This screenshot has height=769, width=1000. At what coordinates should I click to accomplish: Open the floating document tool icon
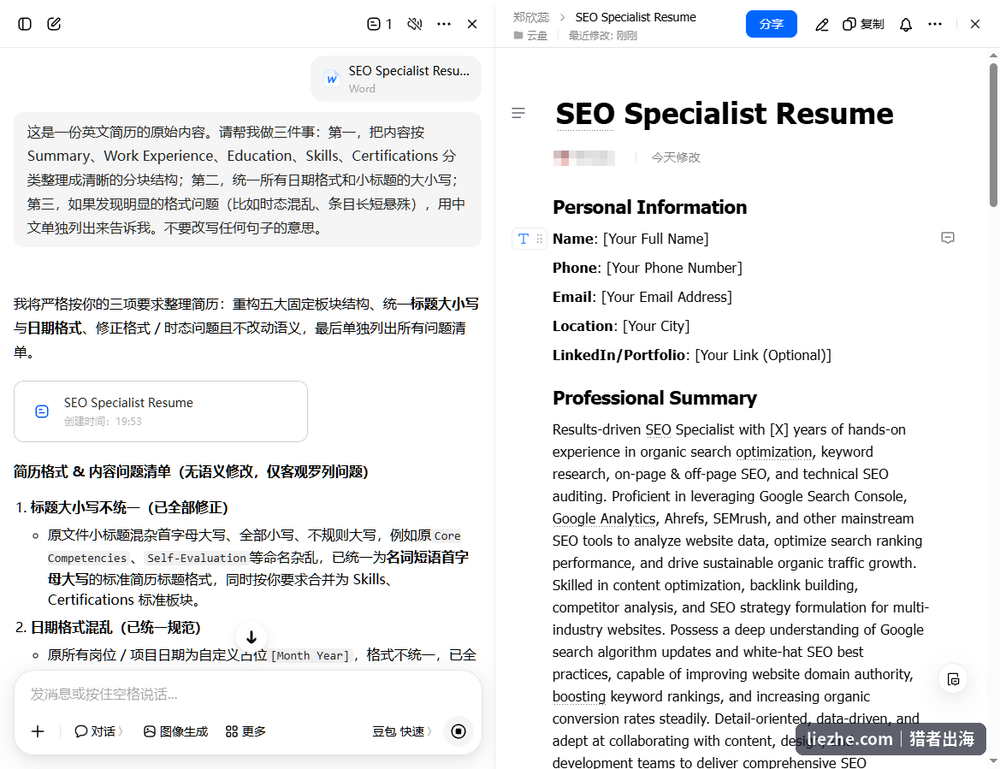953,679
